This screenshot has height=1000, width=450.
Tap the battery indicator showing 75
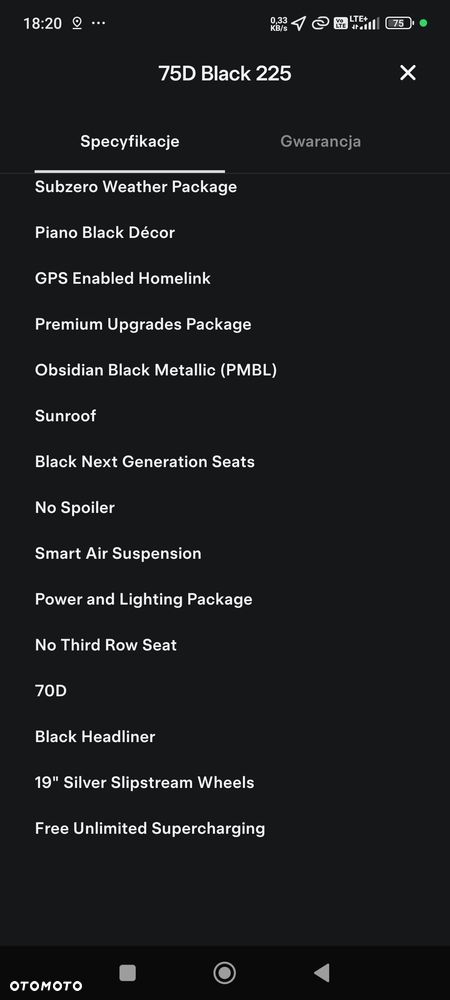coord(400,24)
